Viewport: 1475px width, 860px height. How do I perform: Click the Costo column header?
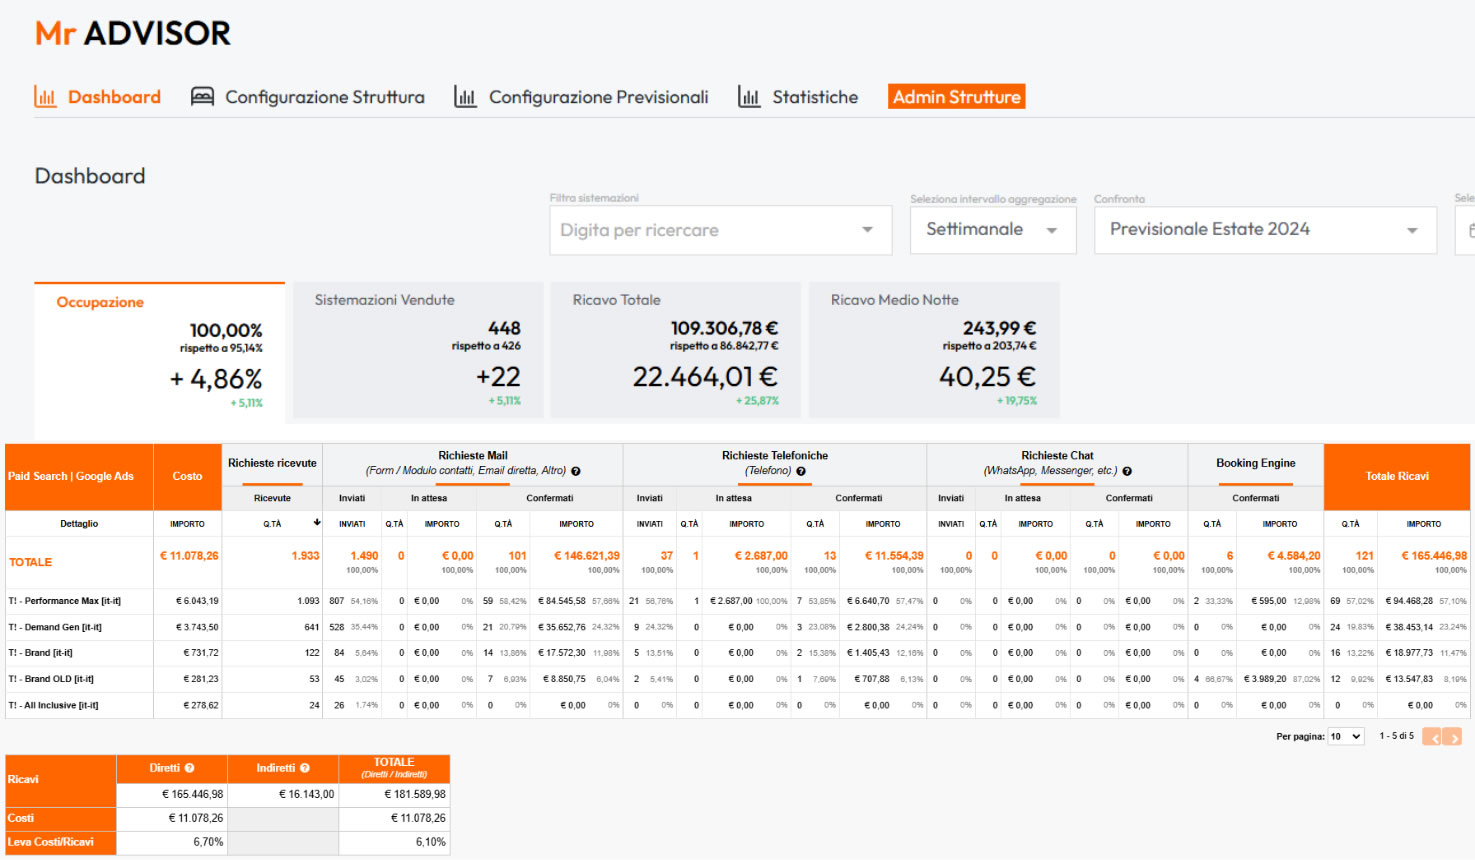point(187,476)
